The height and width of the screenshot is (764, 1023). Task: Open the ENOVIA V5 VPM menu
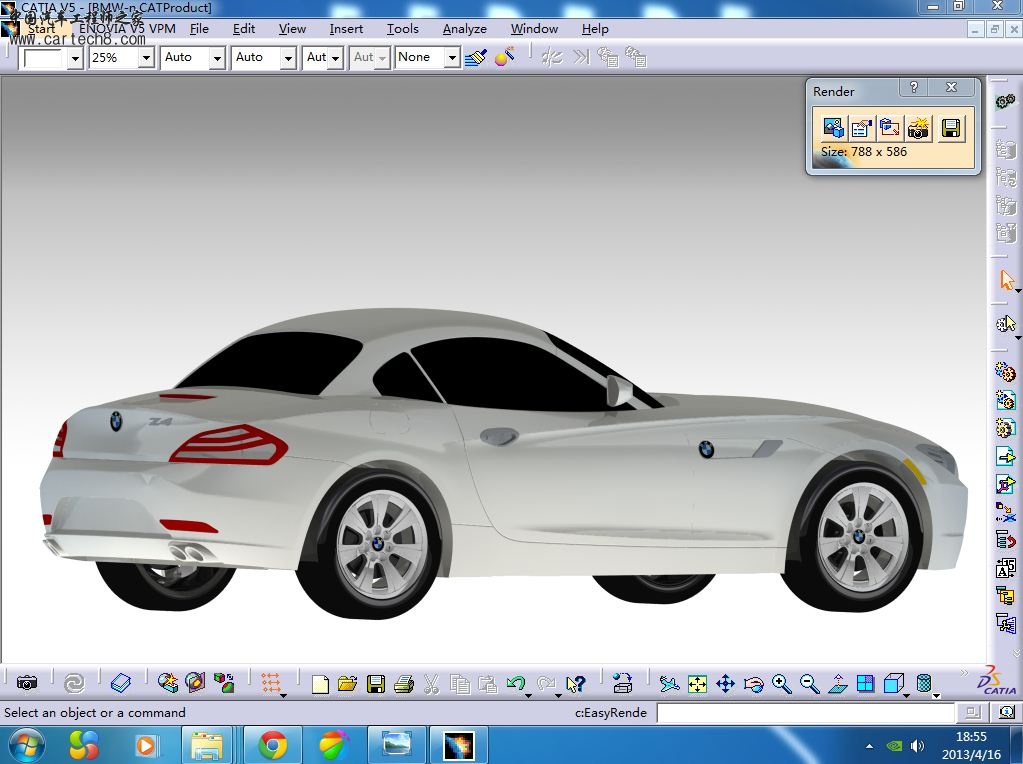coord(127,29)
